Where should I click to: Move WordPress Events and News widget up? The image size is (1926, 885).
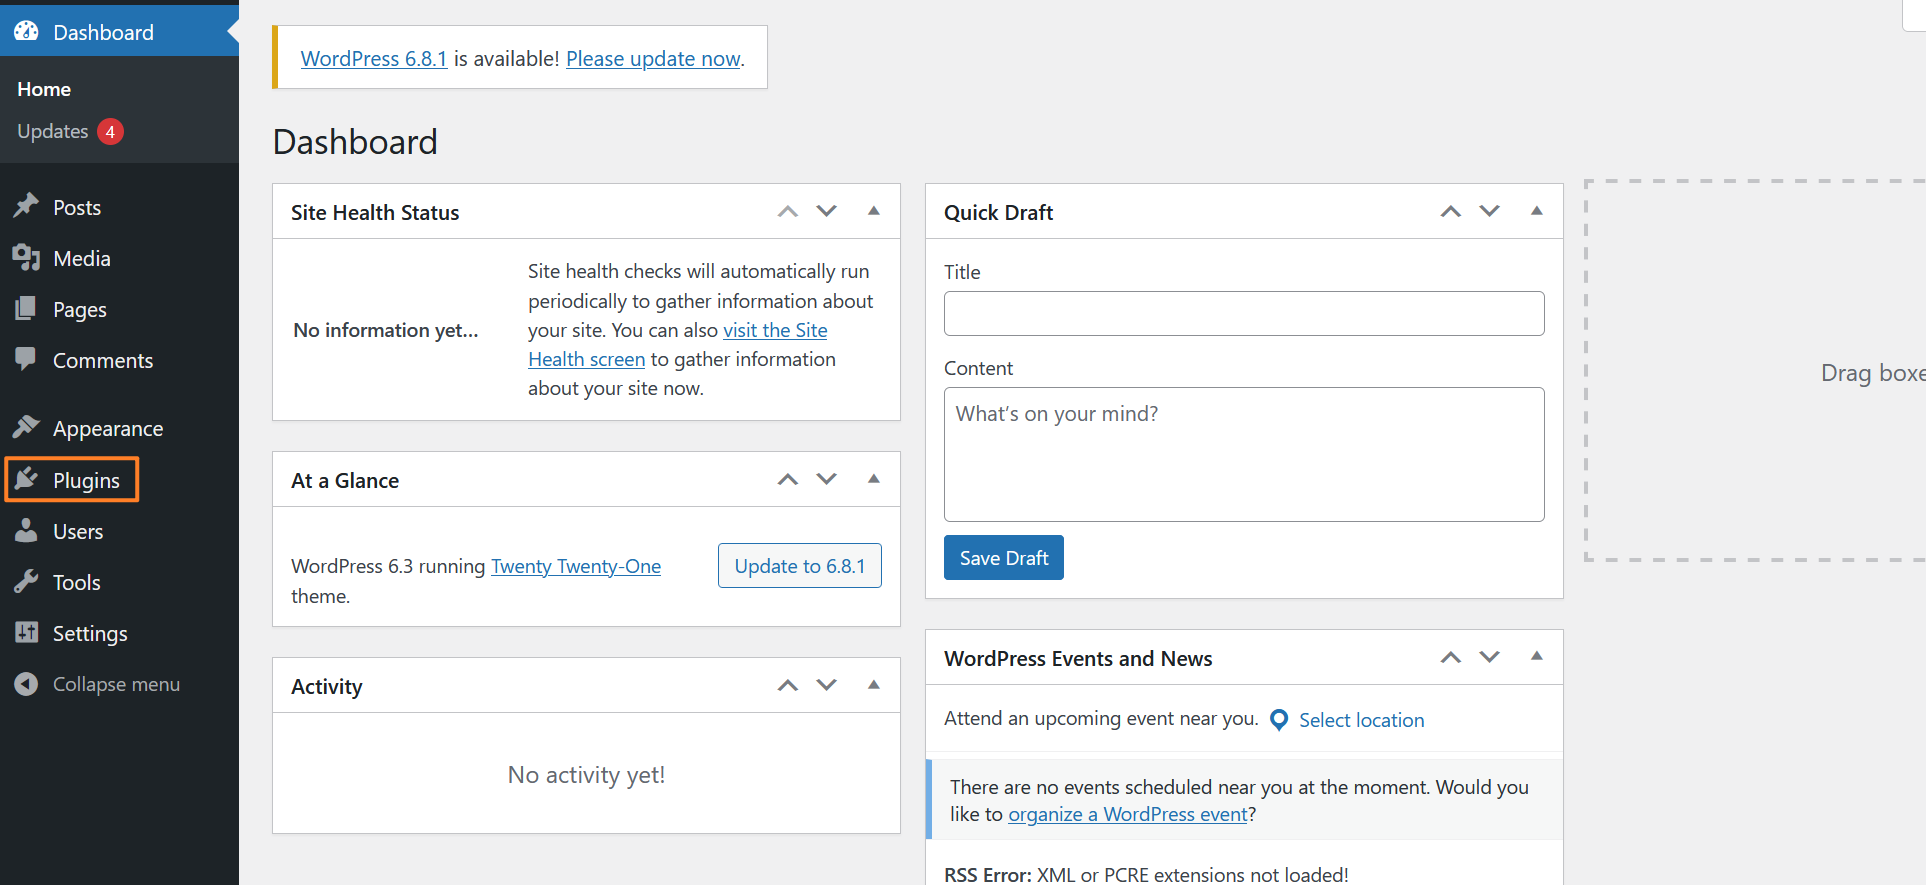(x=1451, y=657)
